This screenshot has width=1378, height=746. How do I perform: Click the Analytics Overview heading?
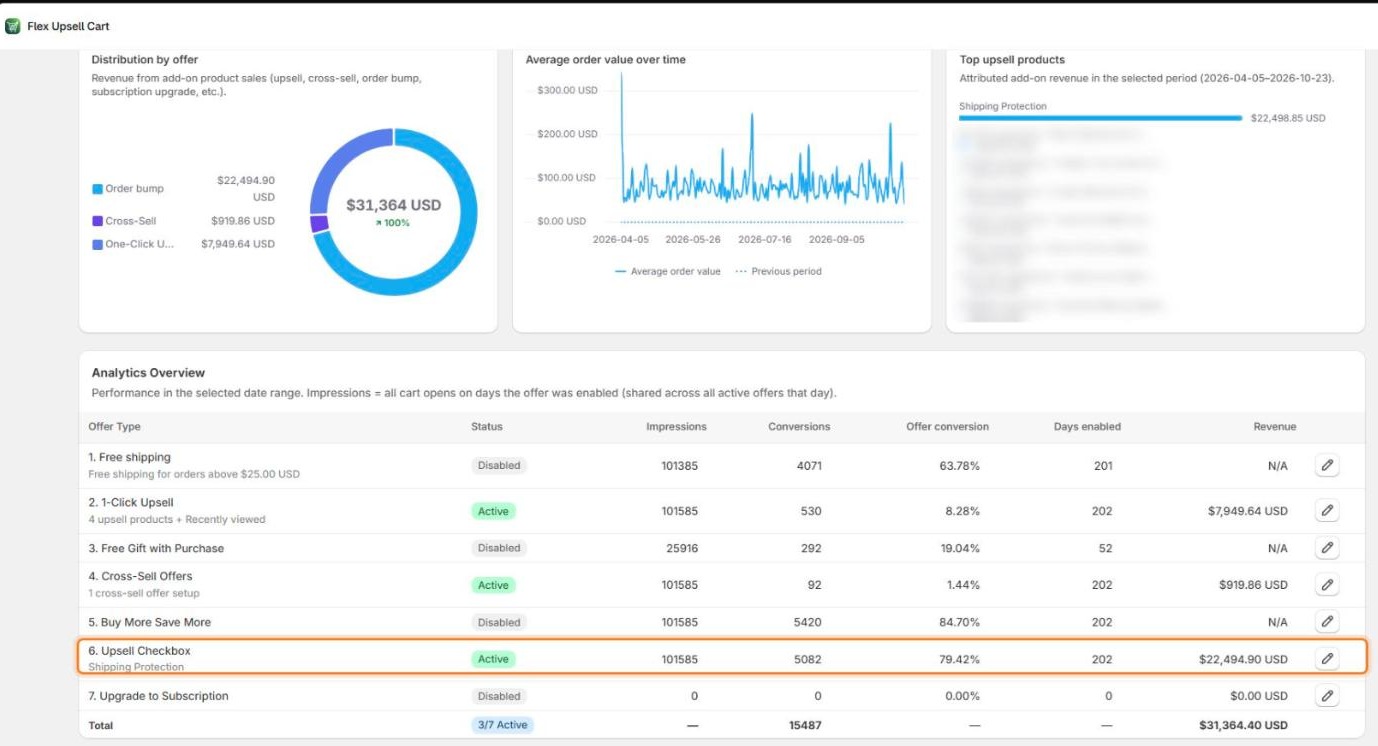coord(148,373)
